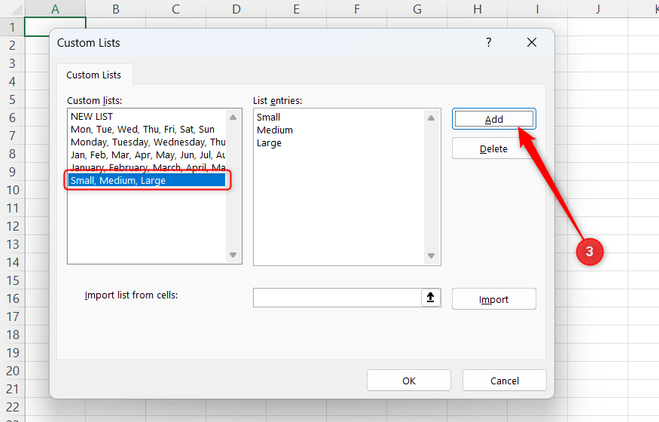Click the List entries scroll up arrow

(x=431, y=118)
